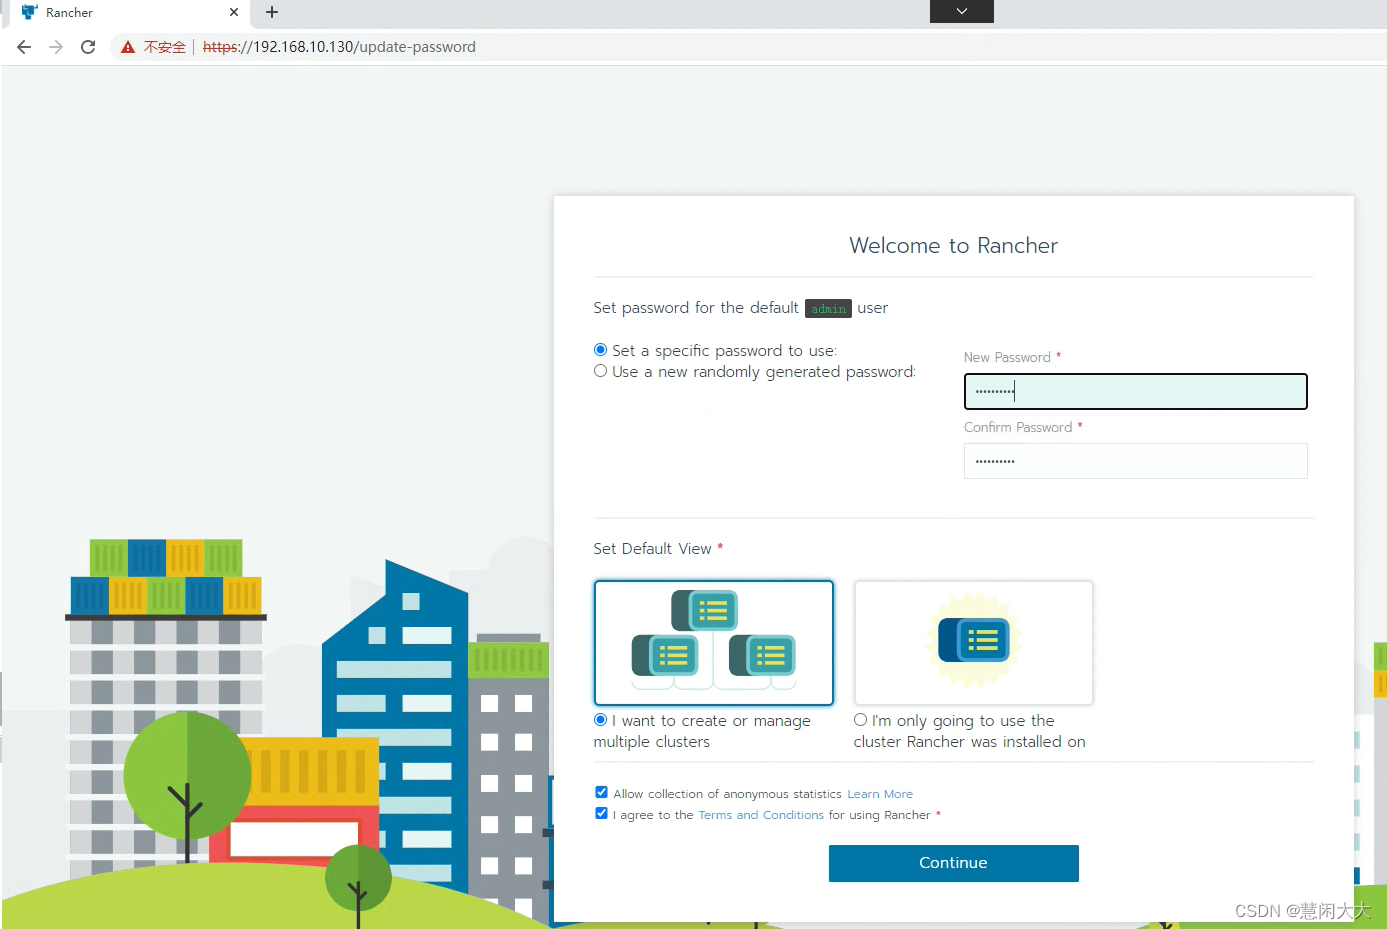This screenshot has width=1387, height=929.
Task: Choose the single cluster view thumbnail
Action: [x=973, y=643]
